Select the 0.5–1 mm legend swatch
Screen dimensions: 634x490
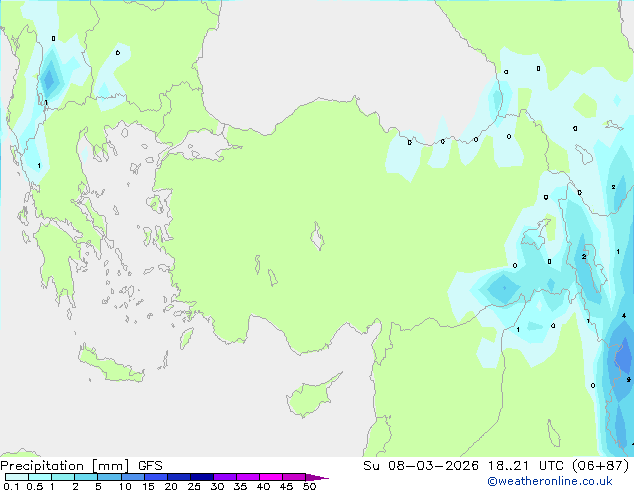click(40, 477)
